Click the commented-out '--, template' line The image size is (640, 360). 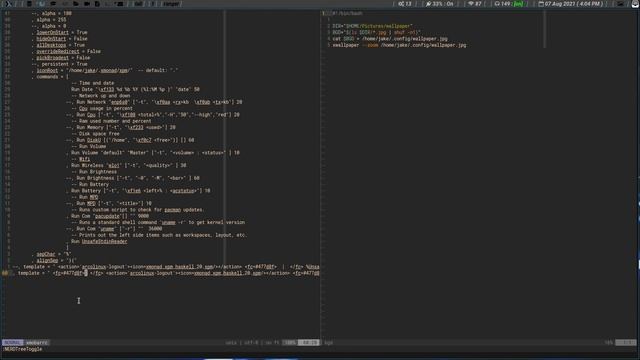[166, 267]
